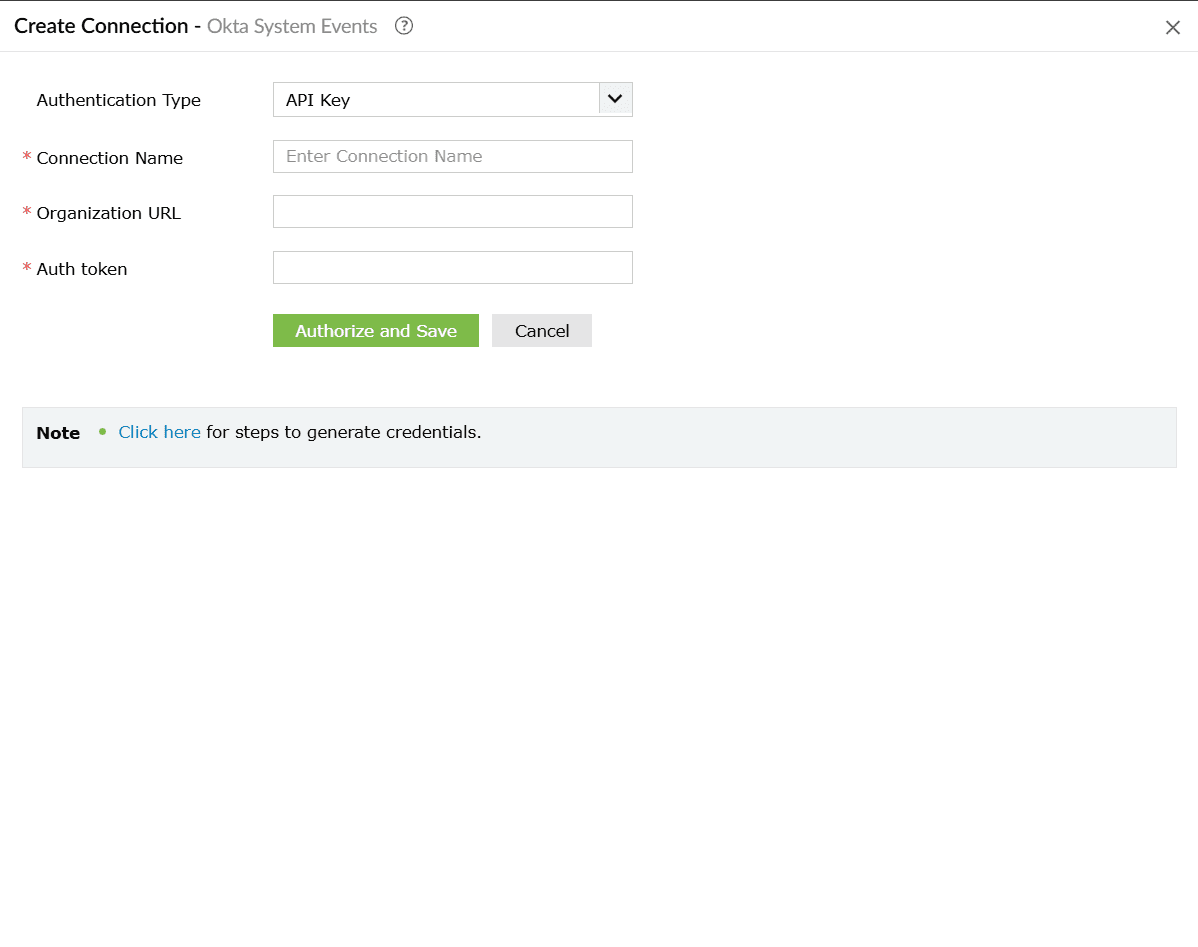Focus the Auth token input field
Viewport: 1198px width, 947px height.
point(452,268)
